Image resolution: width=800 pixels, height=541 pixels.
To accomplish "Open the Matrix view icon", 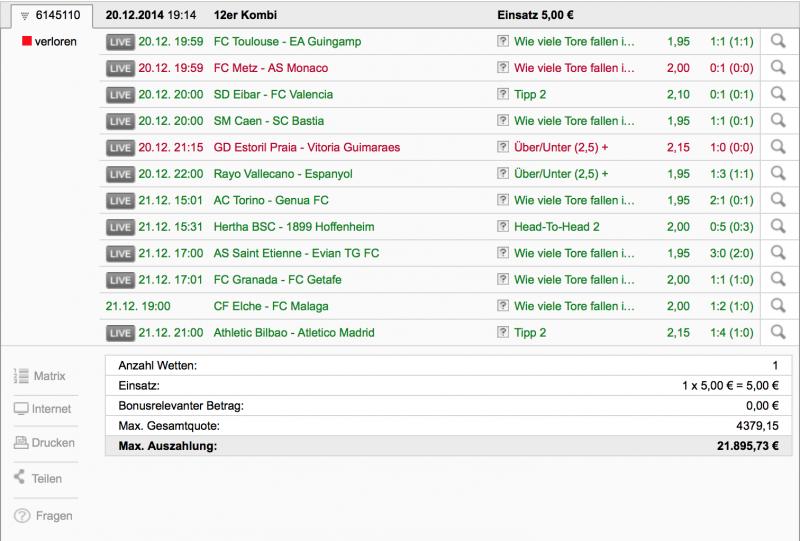I will (x=21, y=376).
